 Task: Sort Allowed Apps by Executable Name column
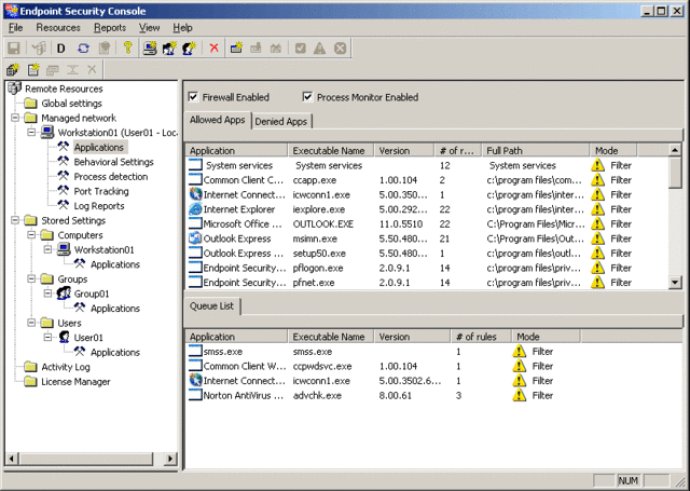point(330,150)
